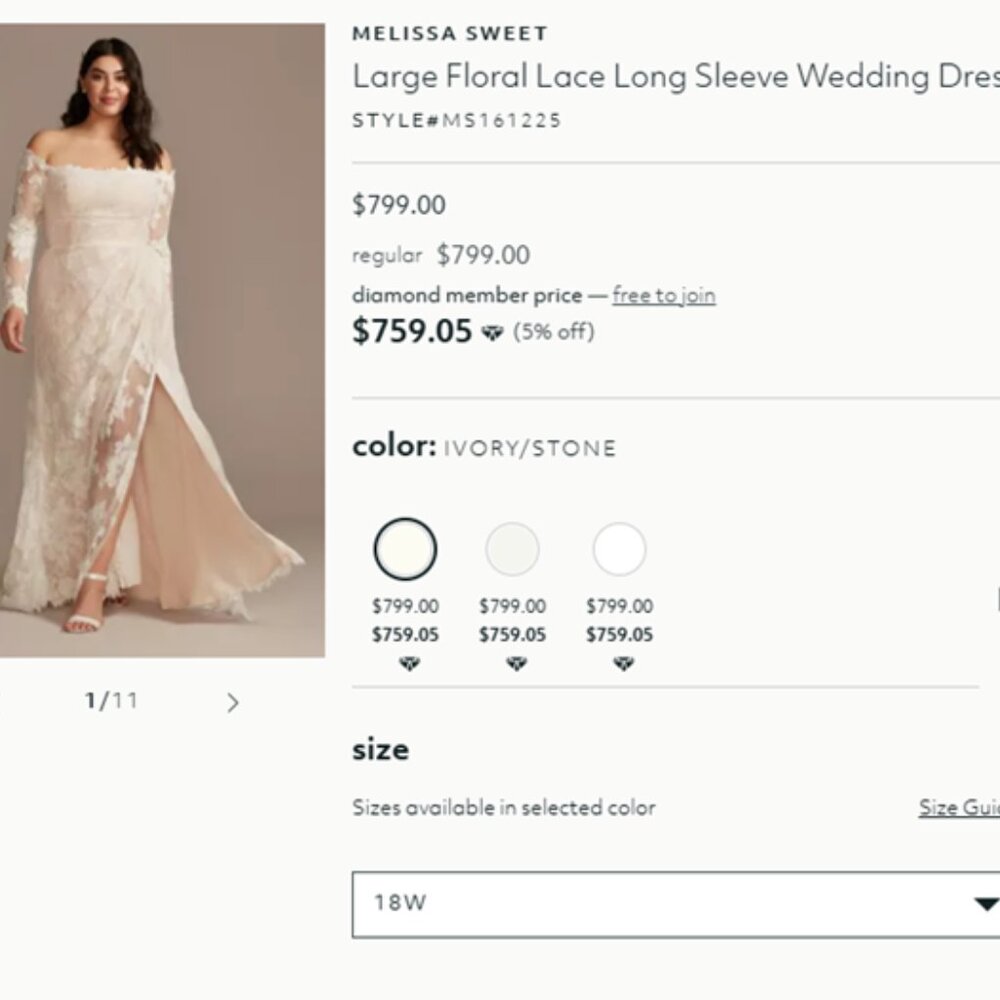Select the white color swatch
This screenshot has width=1000, height=1000.
(619, 549)
